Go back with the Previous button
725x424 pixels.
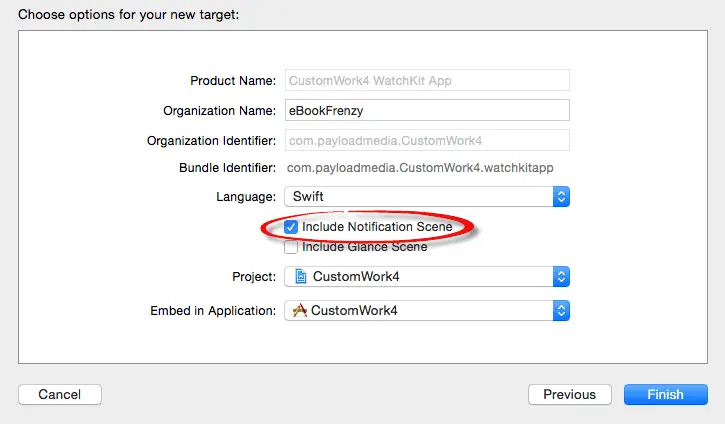pyautogui.click(x=569, y=395)
